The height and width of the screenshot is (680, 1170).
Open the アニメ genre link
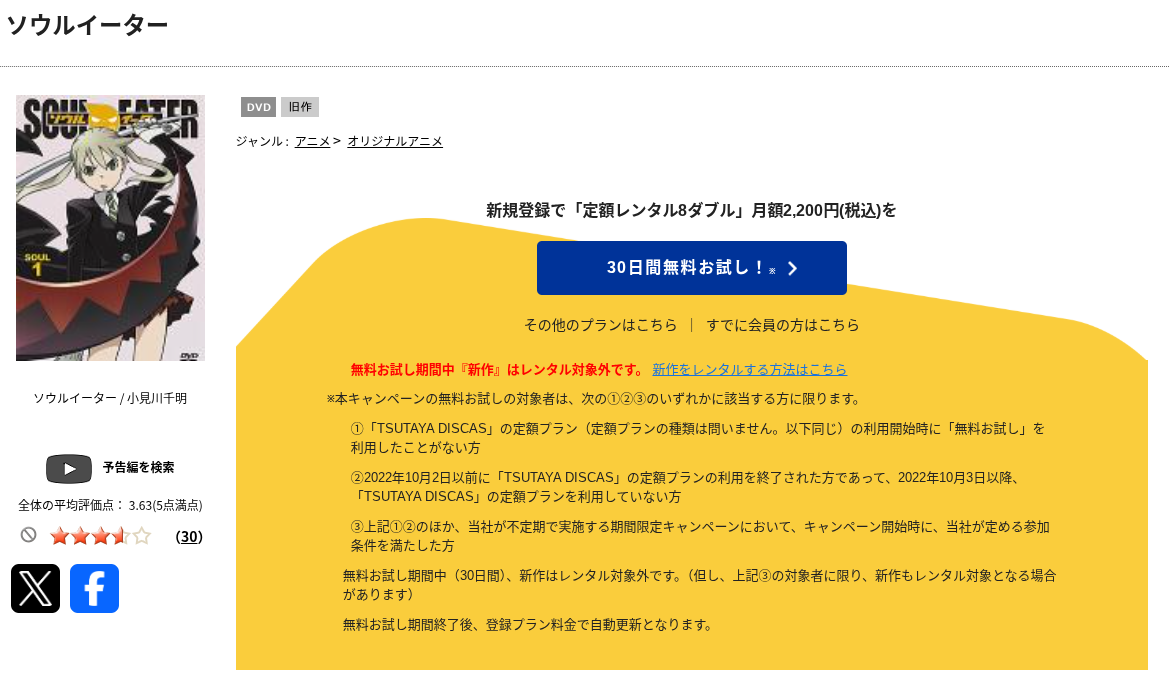(313, 141)
